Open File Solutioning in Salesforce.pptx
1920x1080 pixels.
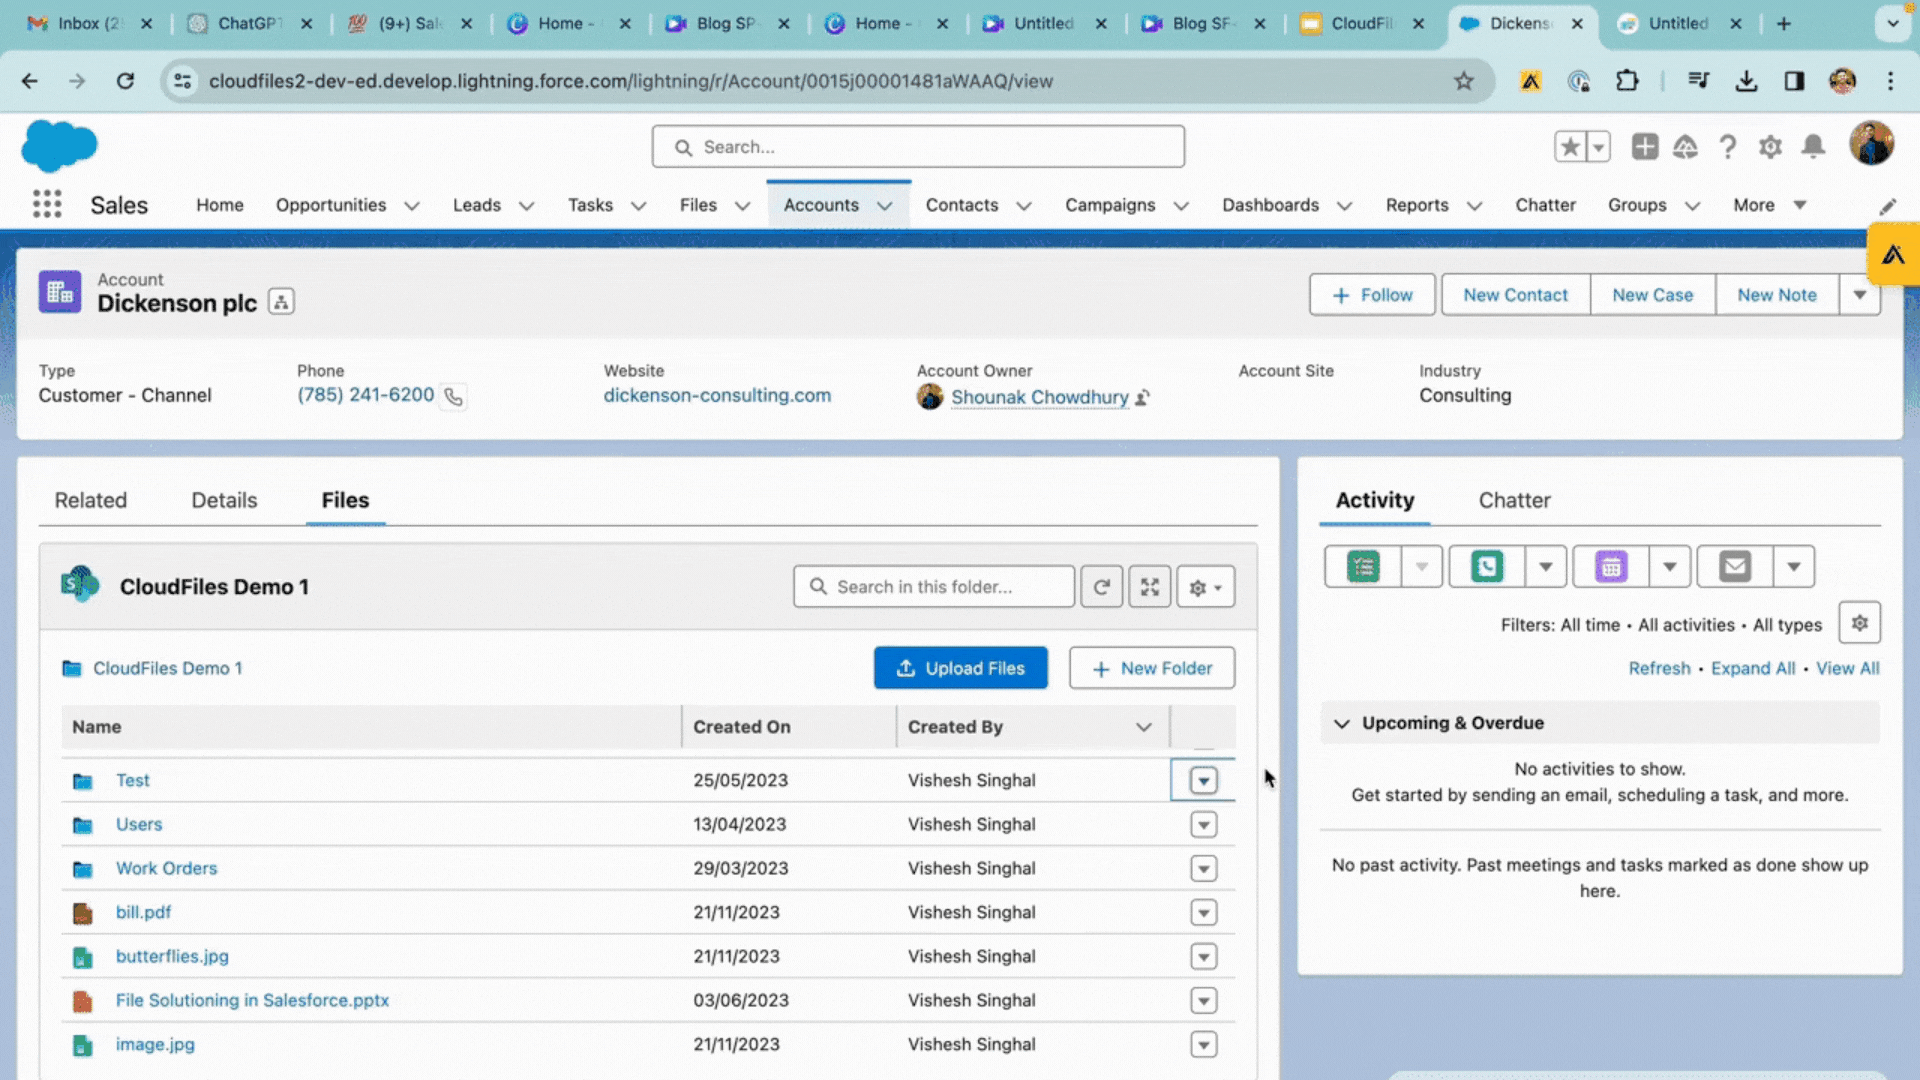[252, 1000]
